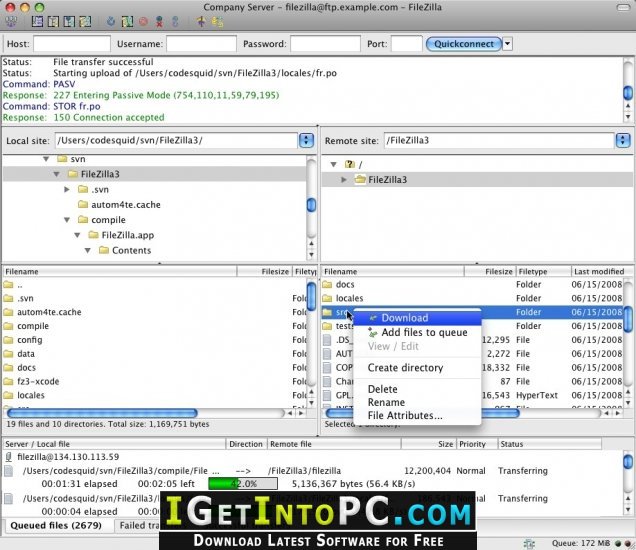This screenshot has height=550, width=636.
Task: Click the Quickconnect button
Action: click(x=464, y=44)
